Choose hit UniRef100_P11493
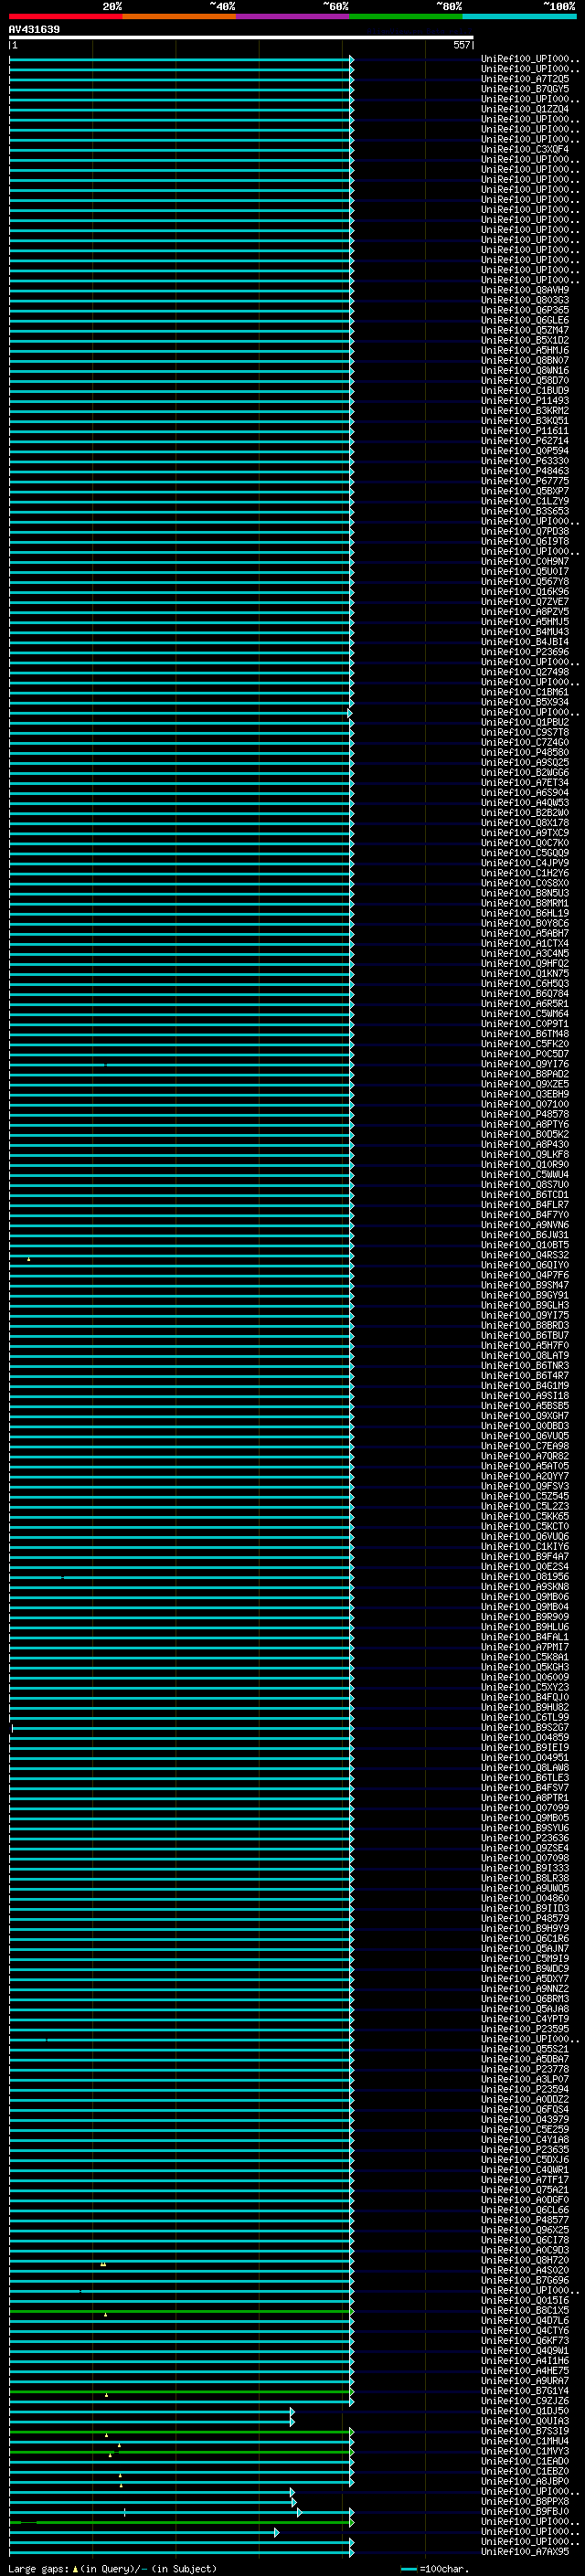Screen dimensions: 585x2576 tap(525, 400)
